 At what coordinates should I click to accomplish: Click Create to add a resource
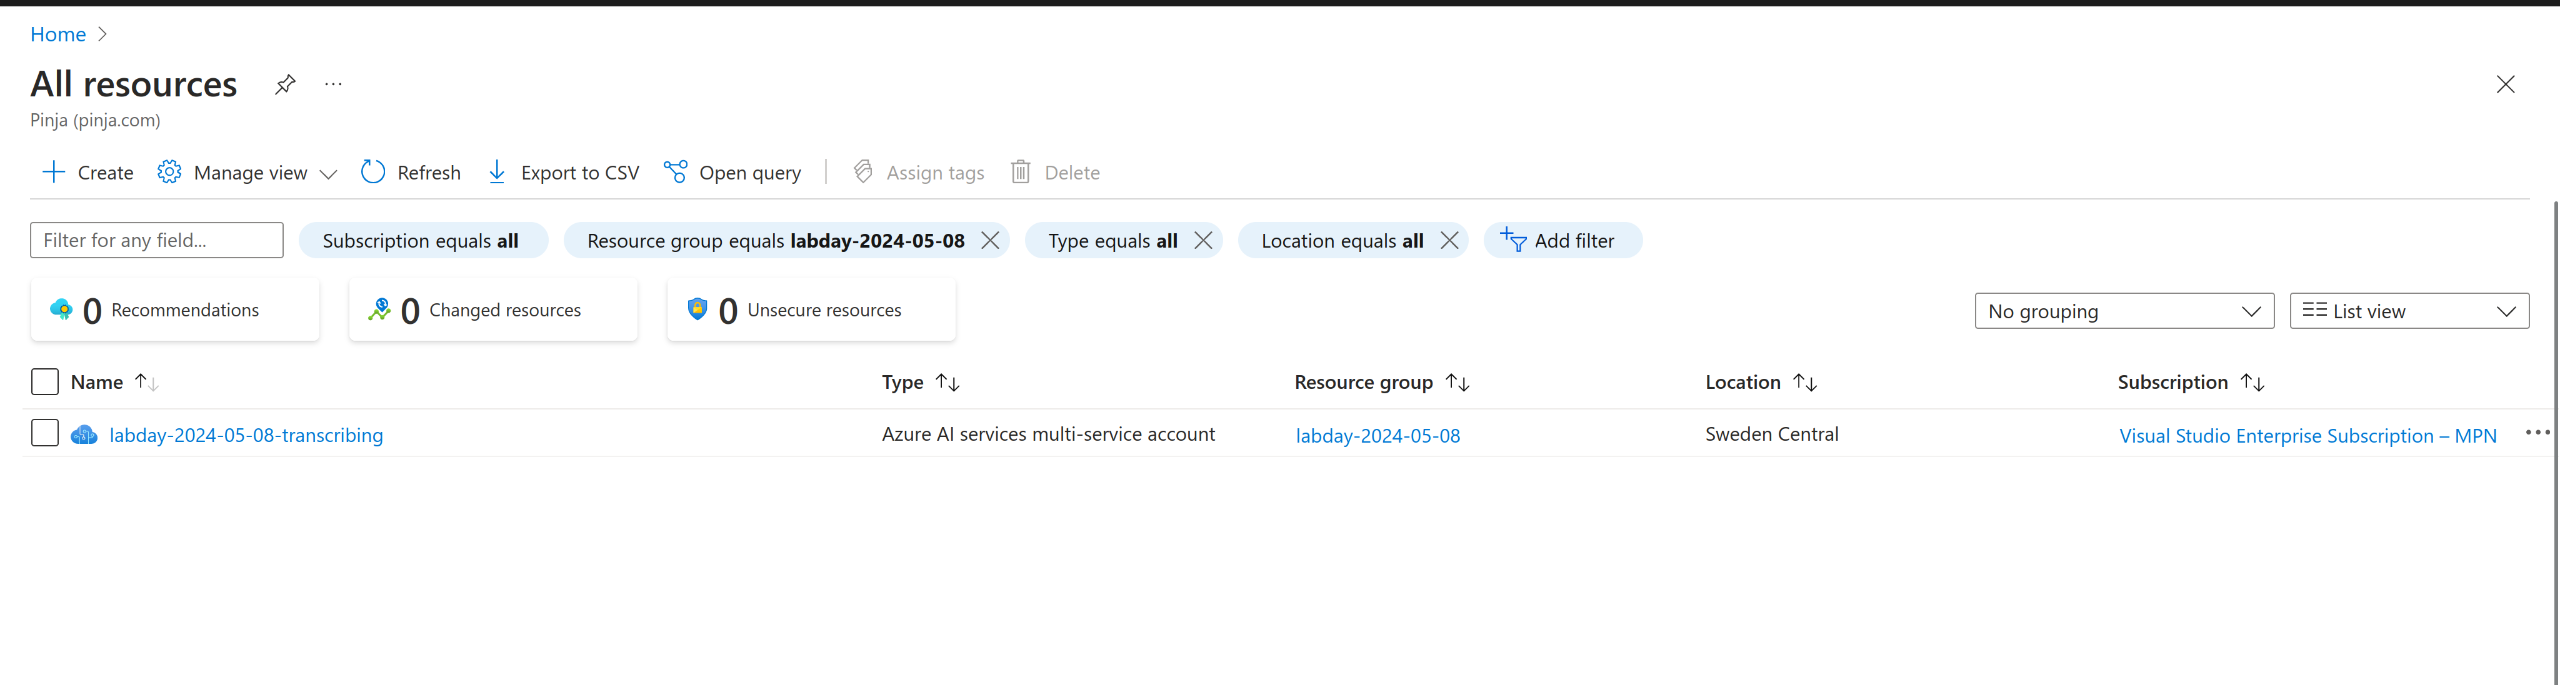88,172
